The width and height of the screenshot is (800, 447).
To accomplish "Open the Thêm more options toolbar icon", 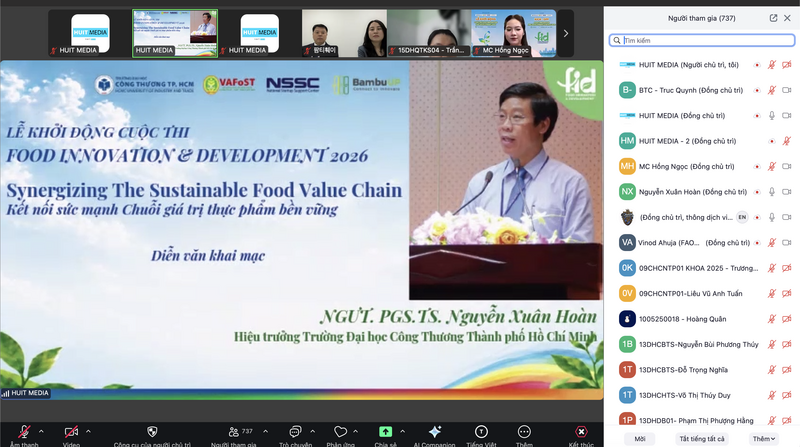I will pyautogui.click(x=524, y=432).
